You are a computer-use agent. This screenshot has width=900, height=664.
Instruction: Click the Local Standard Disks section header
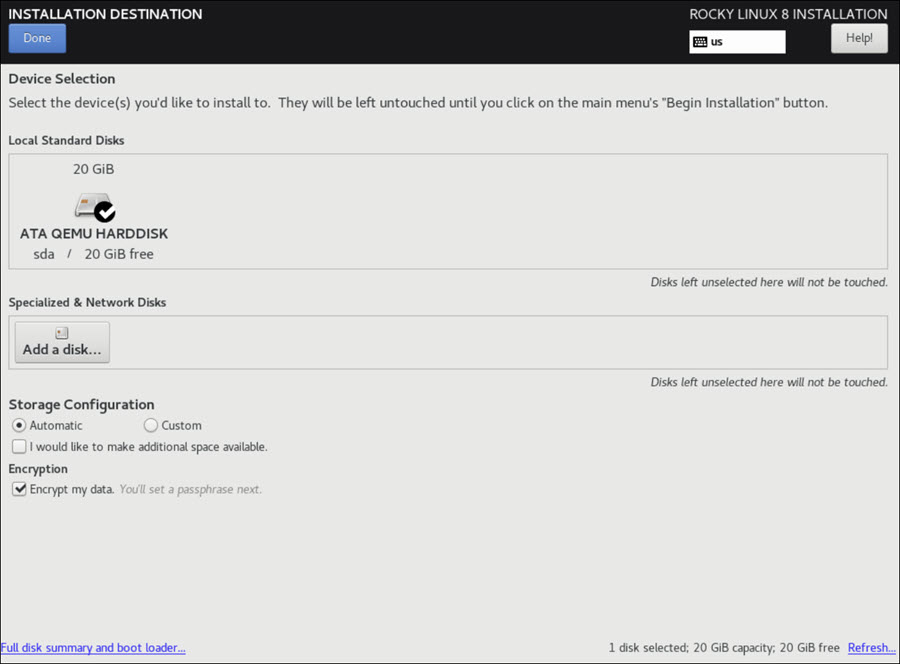[x=66, y=140]
